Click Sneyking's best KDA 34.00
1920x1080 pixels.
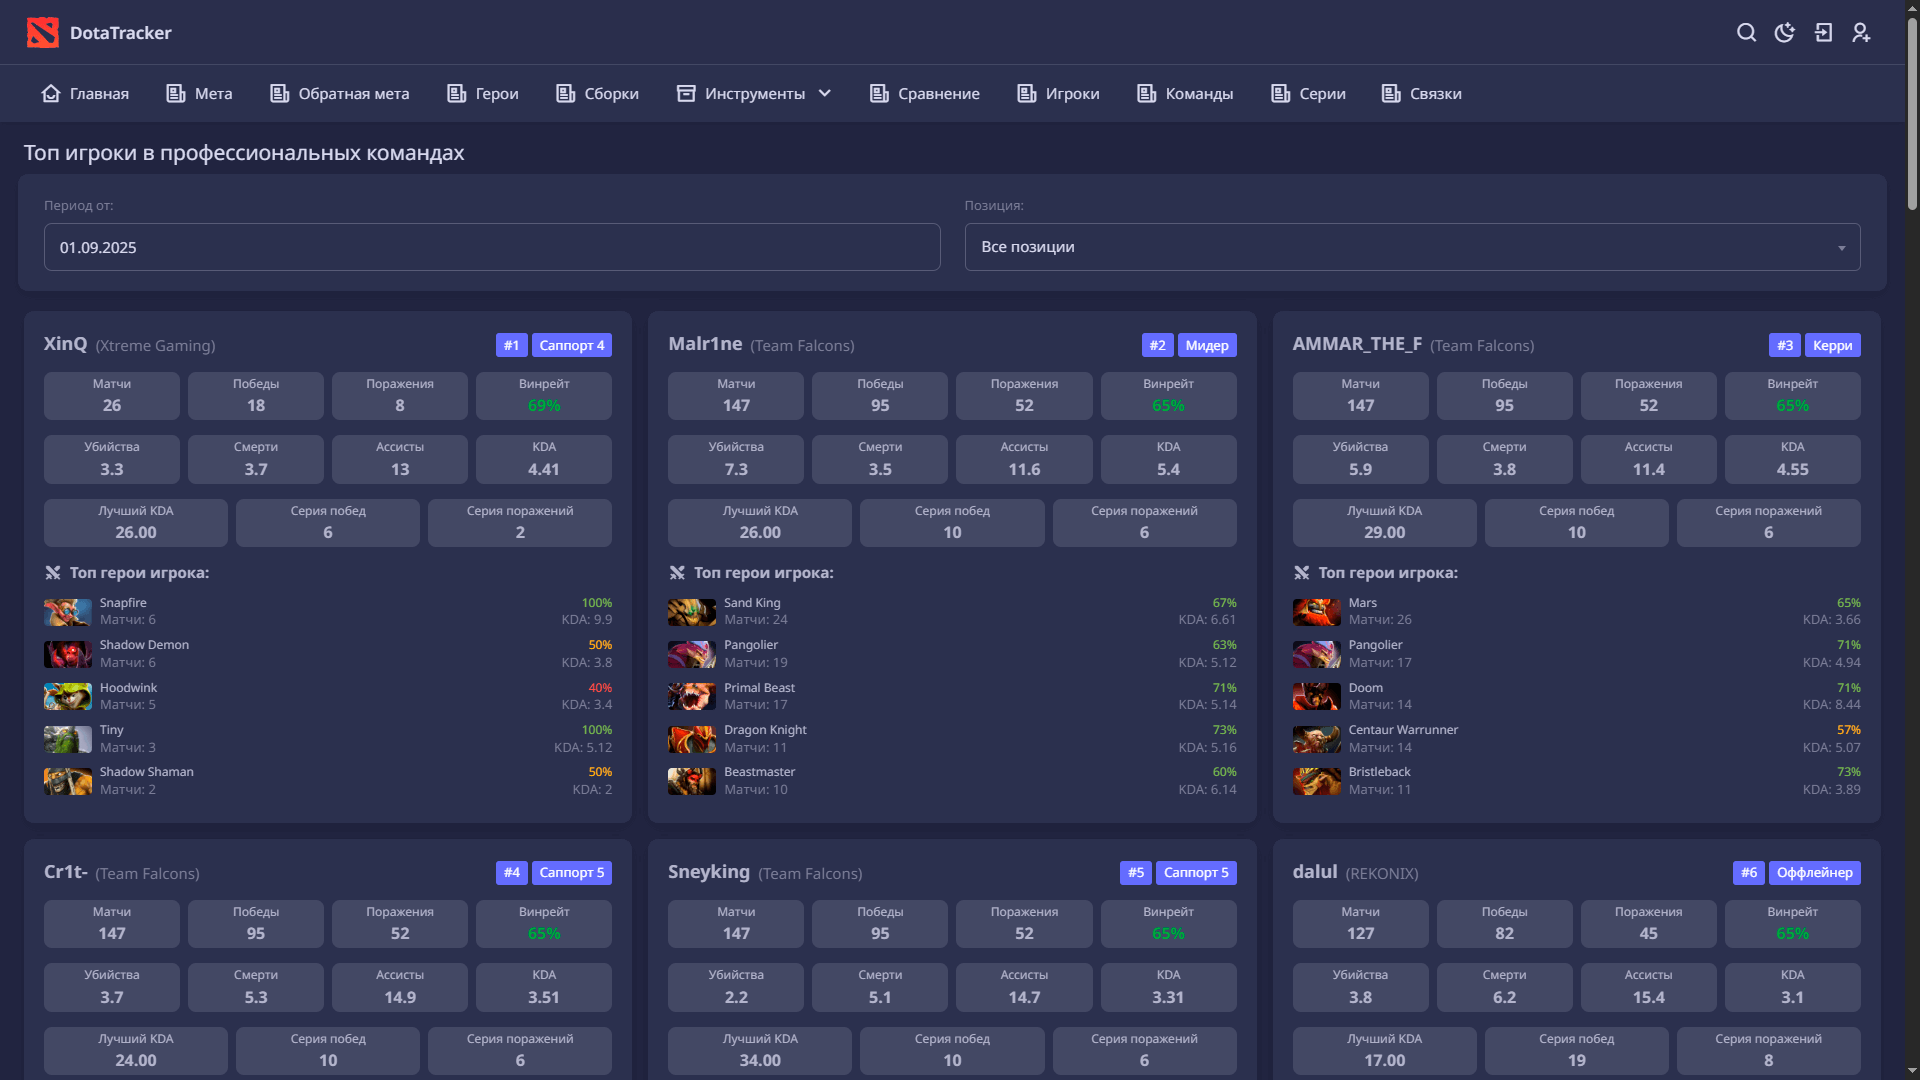click(x=760, y=1060)
